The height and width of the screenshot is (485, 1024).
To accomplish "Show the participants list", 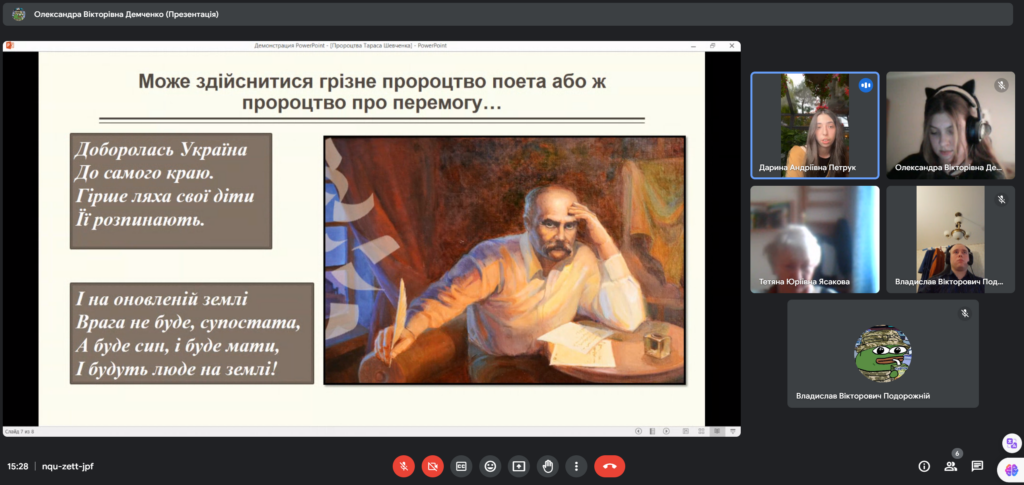I will point(950,466).
